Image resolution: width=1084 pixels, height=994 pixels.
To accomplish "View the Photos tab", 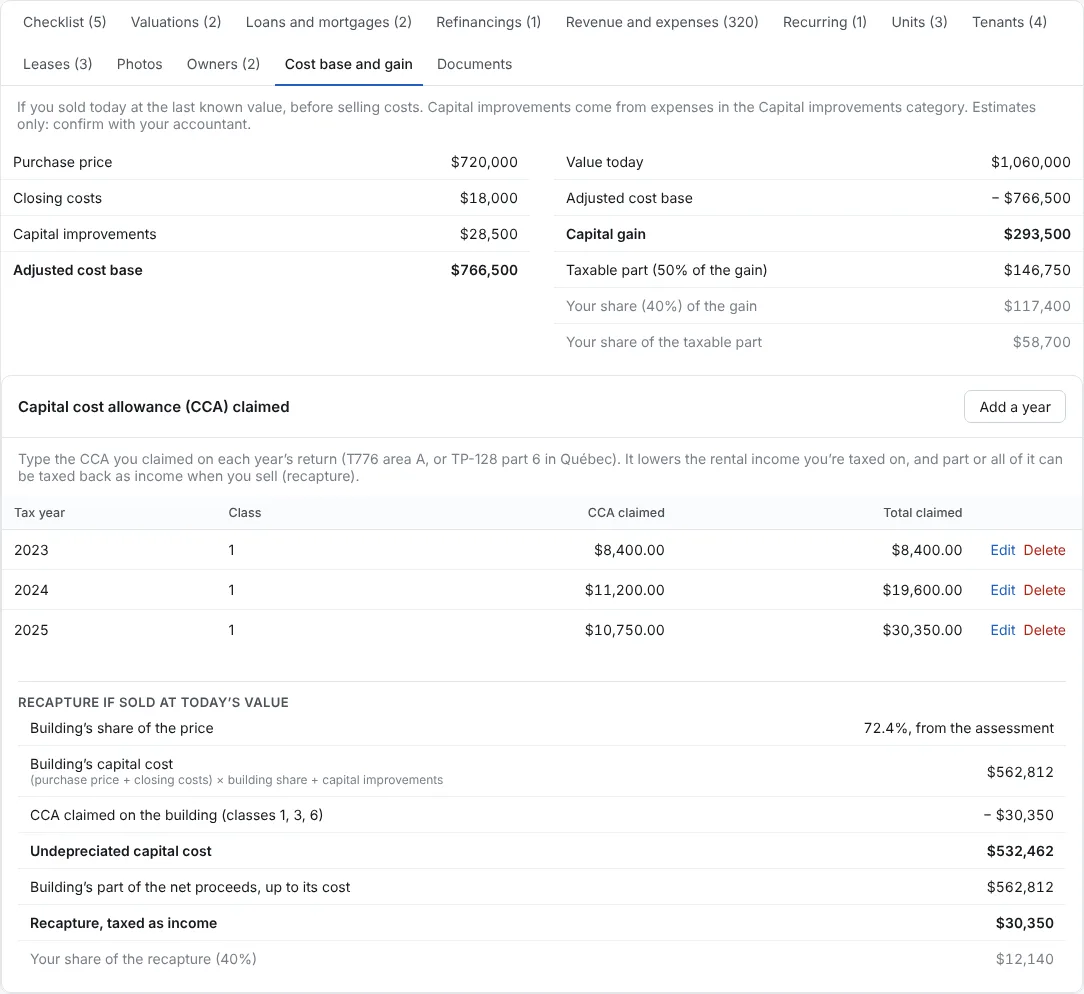I will tap(139, 64).
